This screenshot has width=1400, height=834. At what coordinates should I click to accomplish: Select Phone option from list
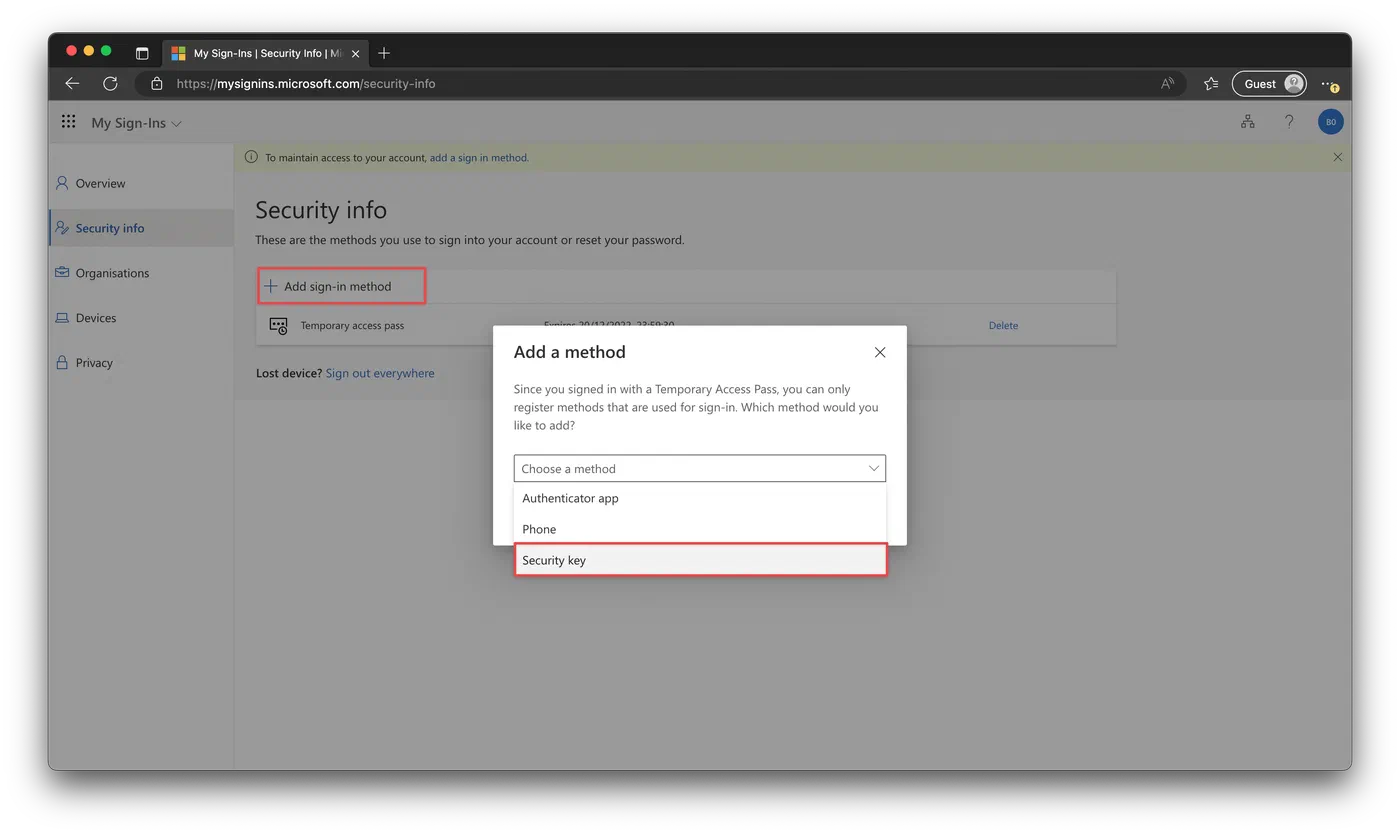point(700,529)
